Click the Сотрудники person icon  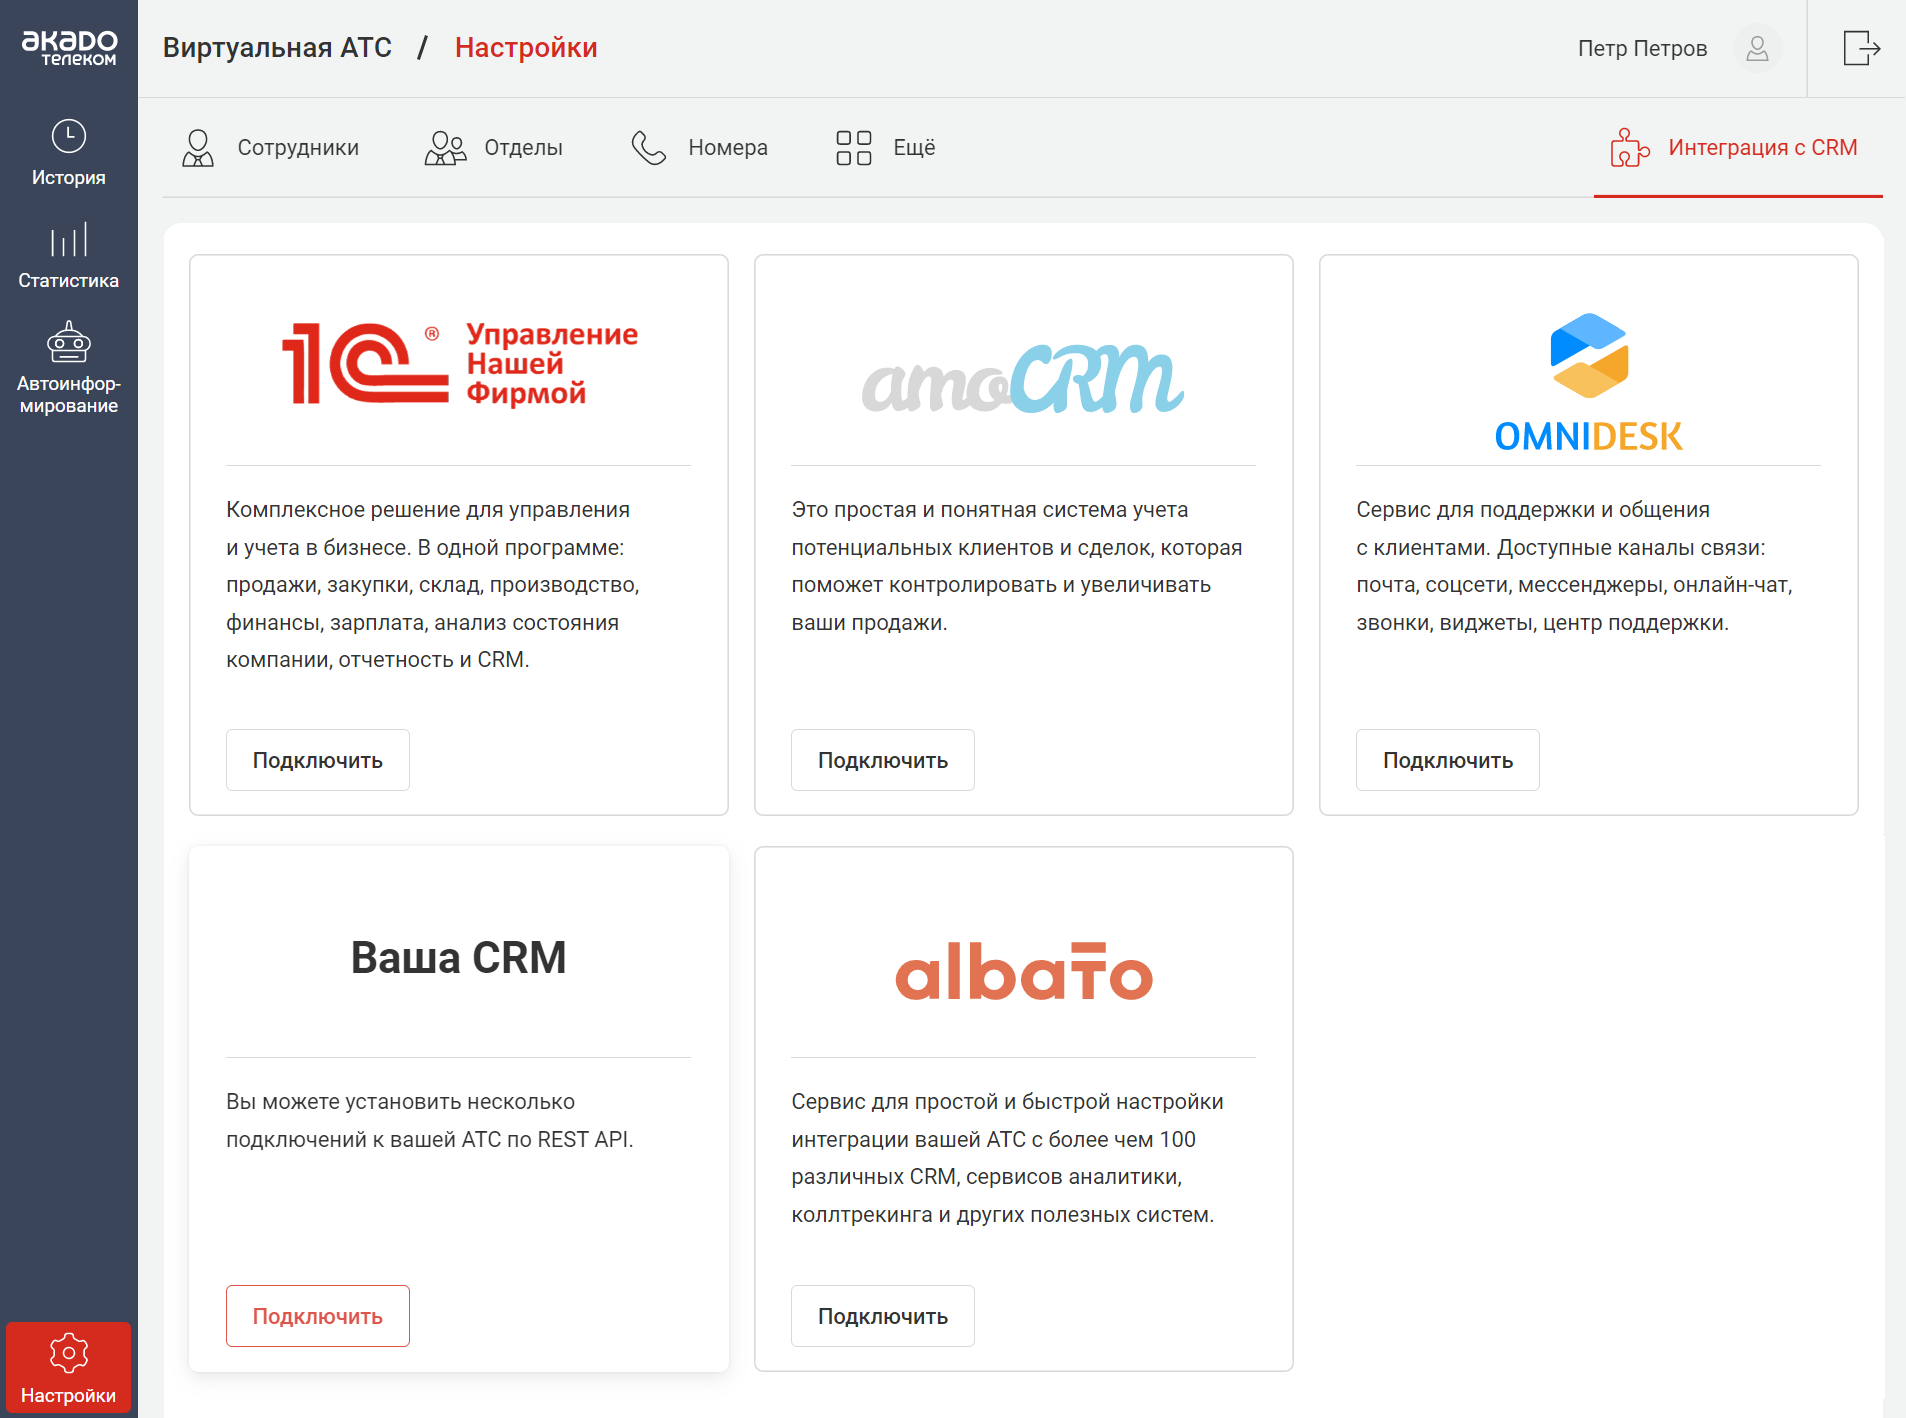(198, 148)
